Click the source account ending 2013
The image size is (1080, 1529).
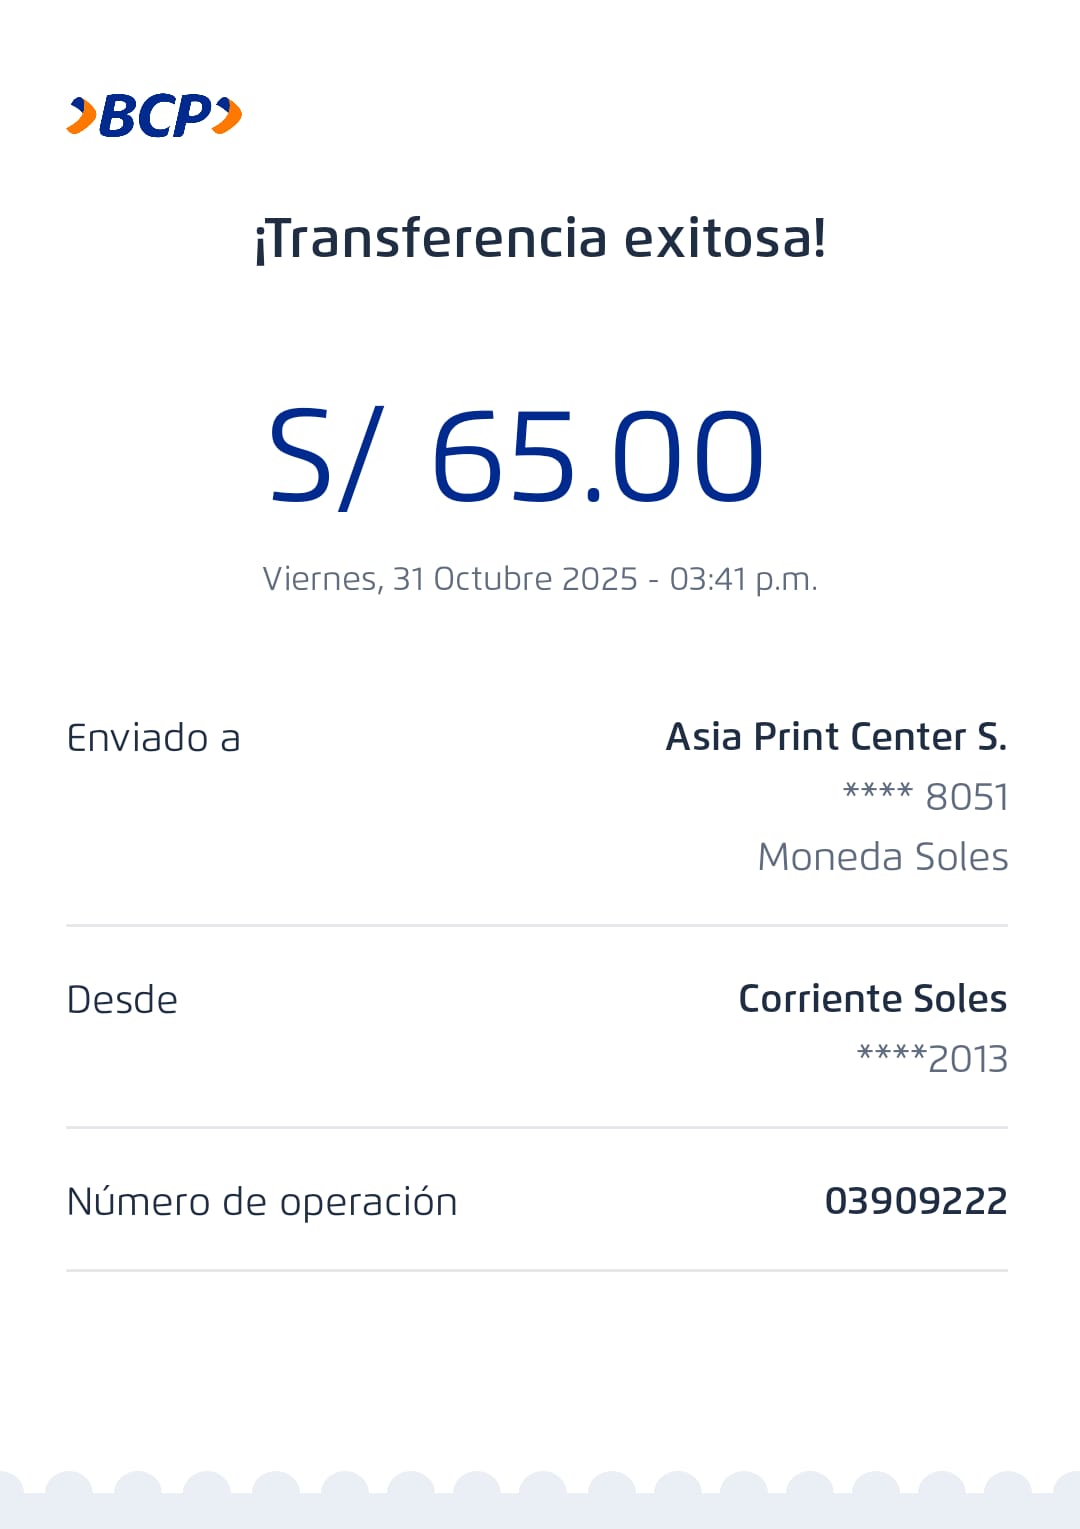932,1059
